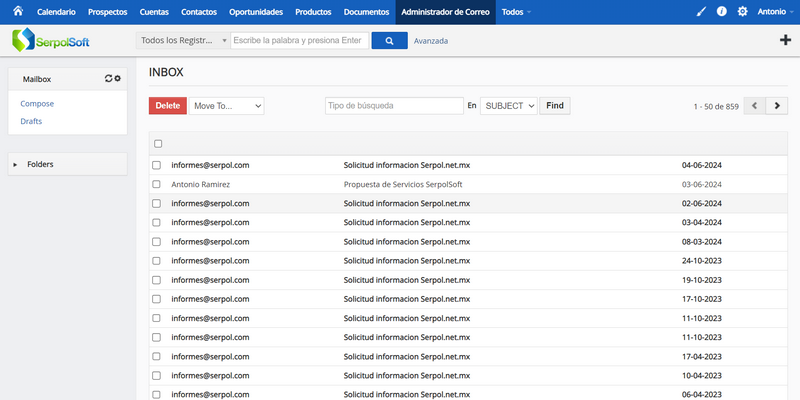Viewport: 800px width, 400px height.
Task: Open the theme paintbrush icon
Action: [702, 12]
